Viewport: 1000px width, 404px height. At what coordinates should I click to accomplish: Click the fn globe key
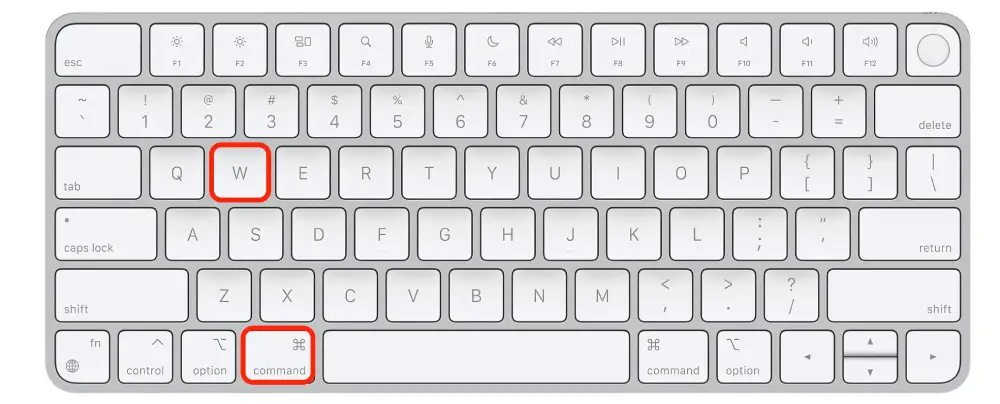pyautogui.click(x=82, y=357)
